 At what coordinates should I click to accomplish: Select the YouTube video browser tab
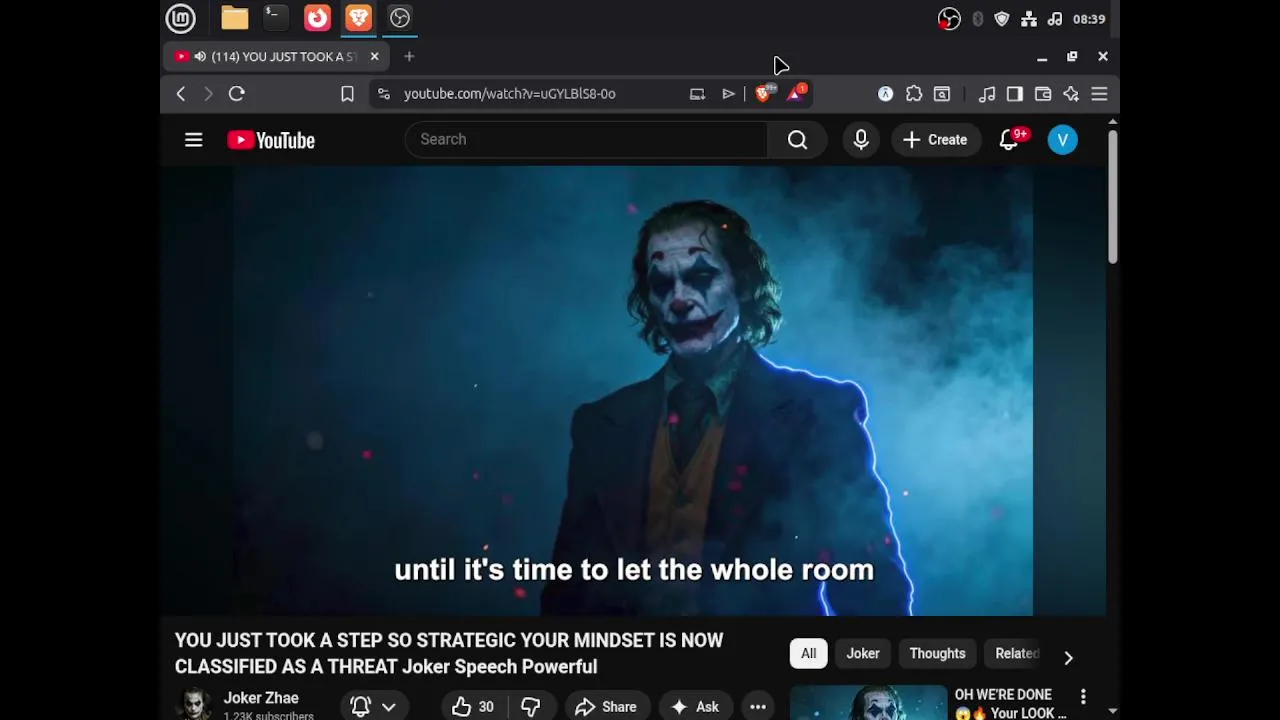pos(278,57)
